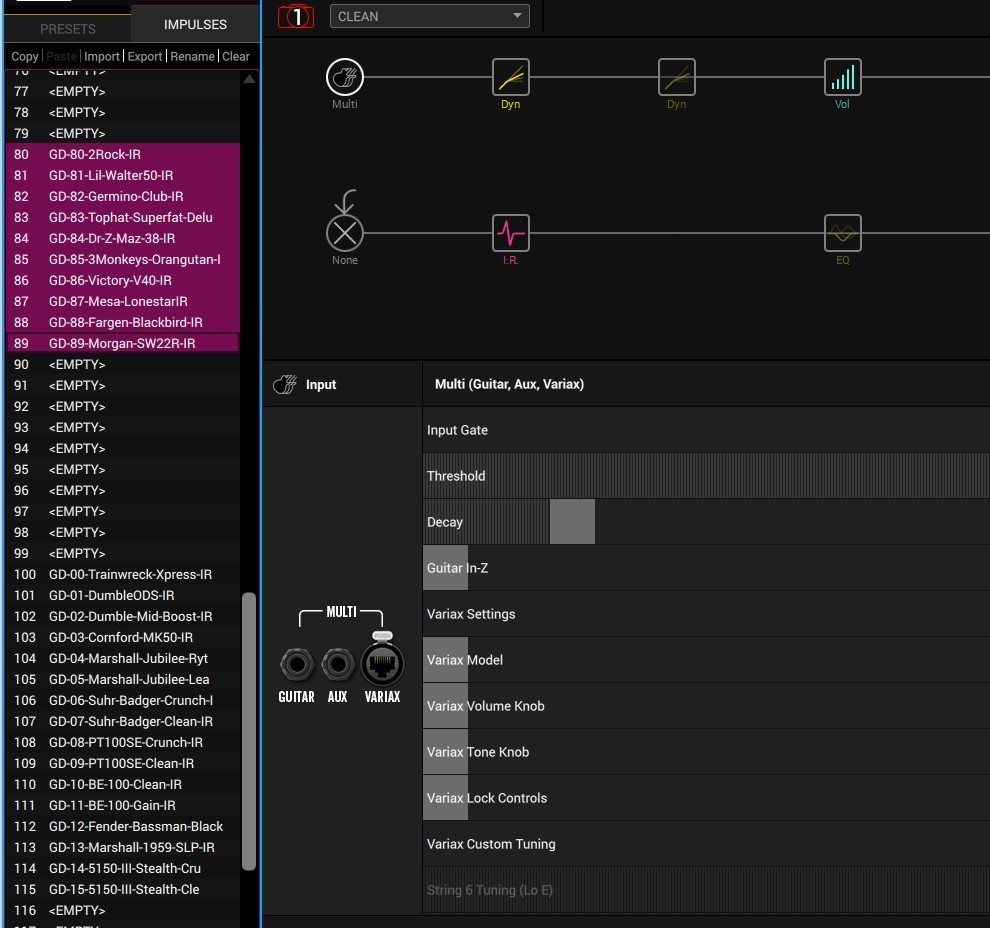Select the None input block on the lower path
This screenshot has width=990, height=928.
pos(345,233)
